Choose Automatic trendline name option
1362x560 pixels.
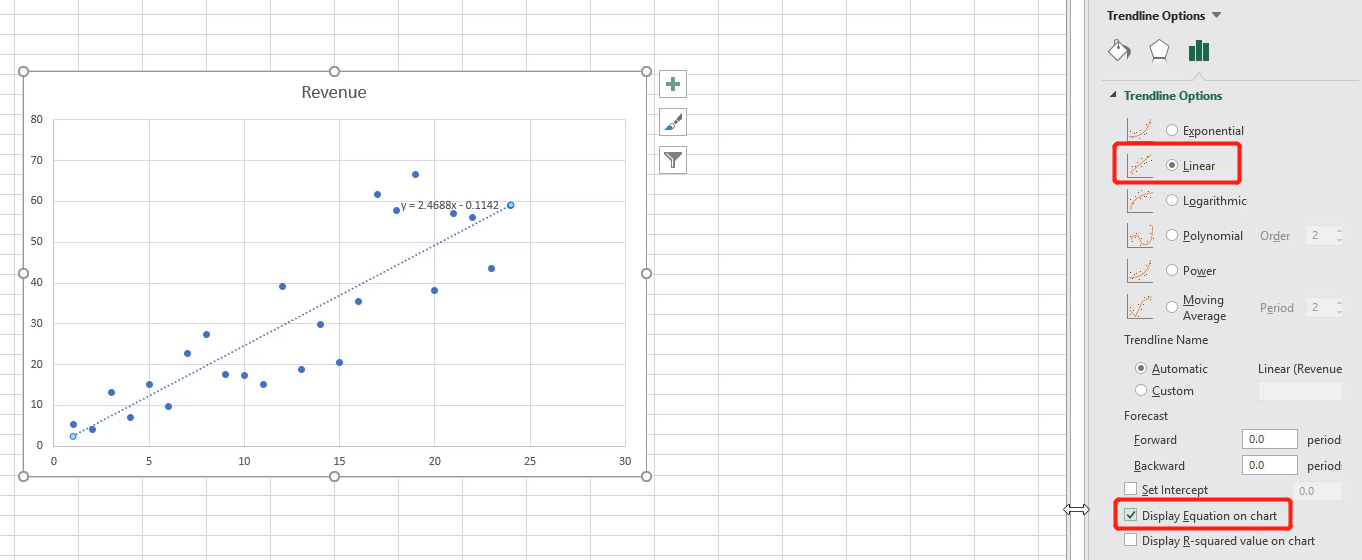coord(1141,368)
